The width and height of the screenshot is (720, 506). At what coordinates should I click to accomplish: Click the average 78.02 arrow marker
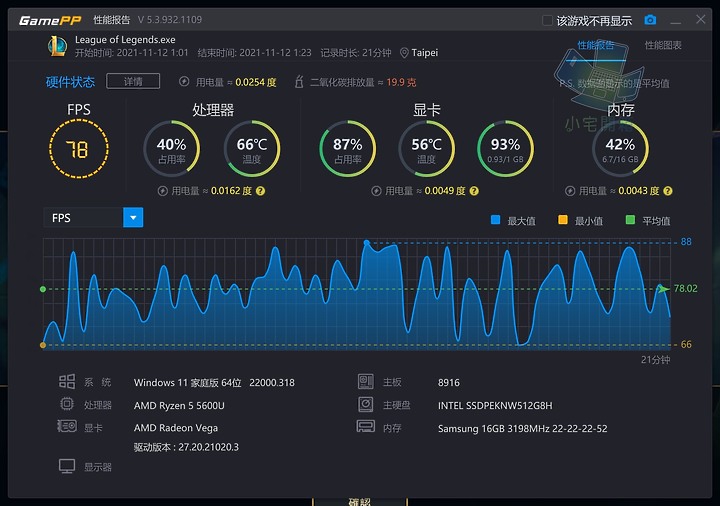(x=663, y=289)
